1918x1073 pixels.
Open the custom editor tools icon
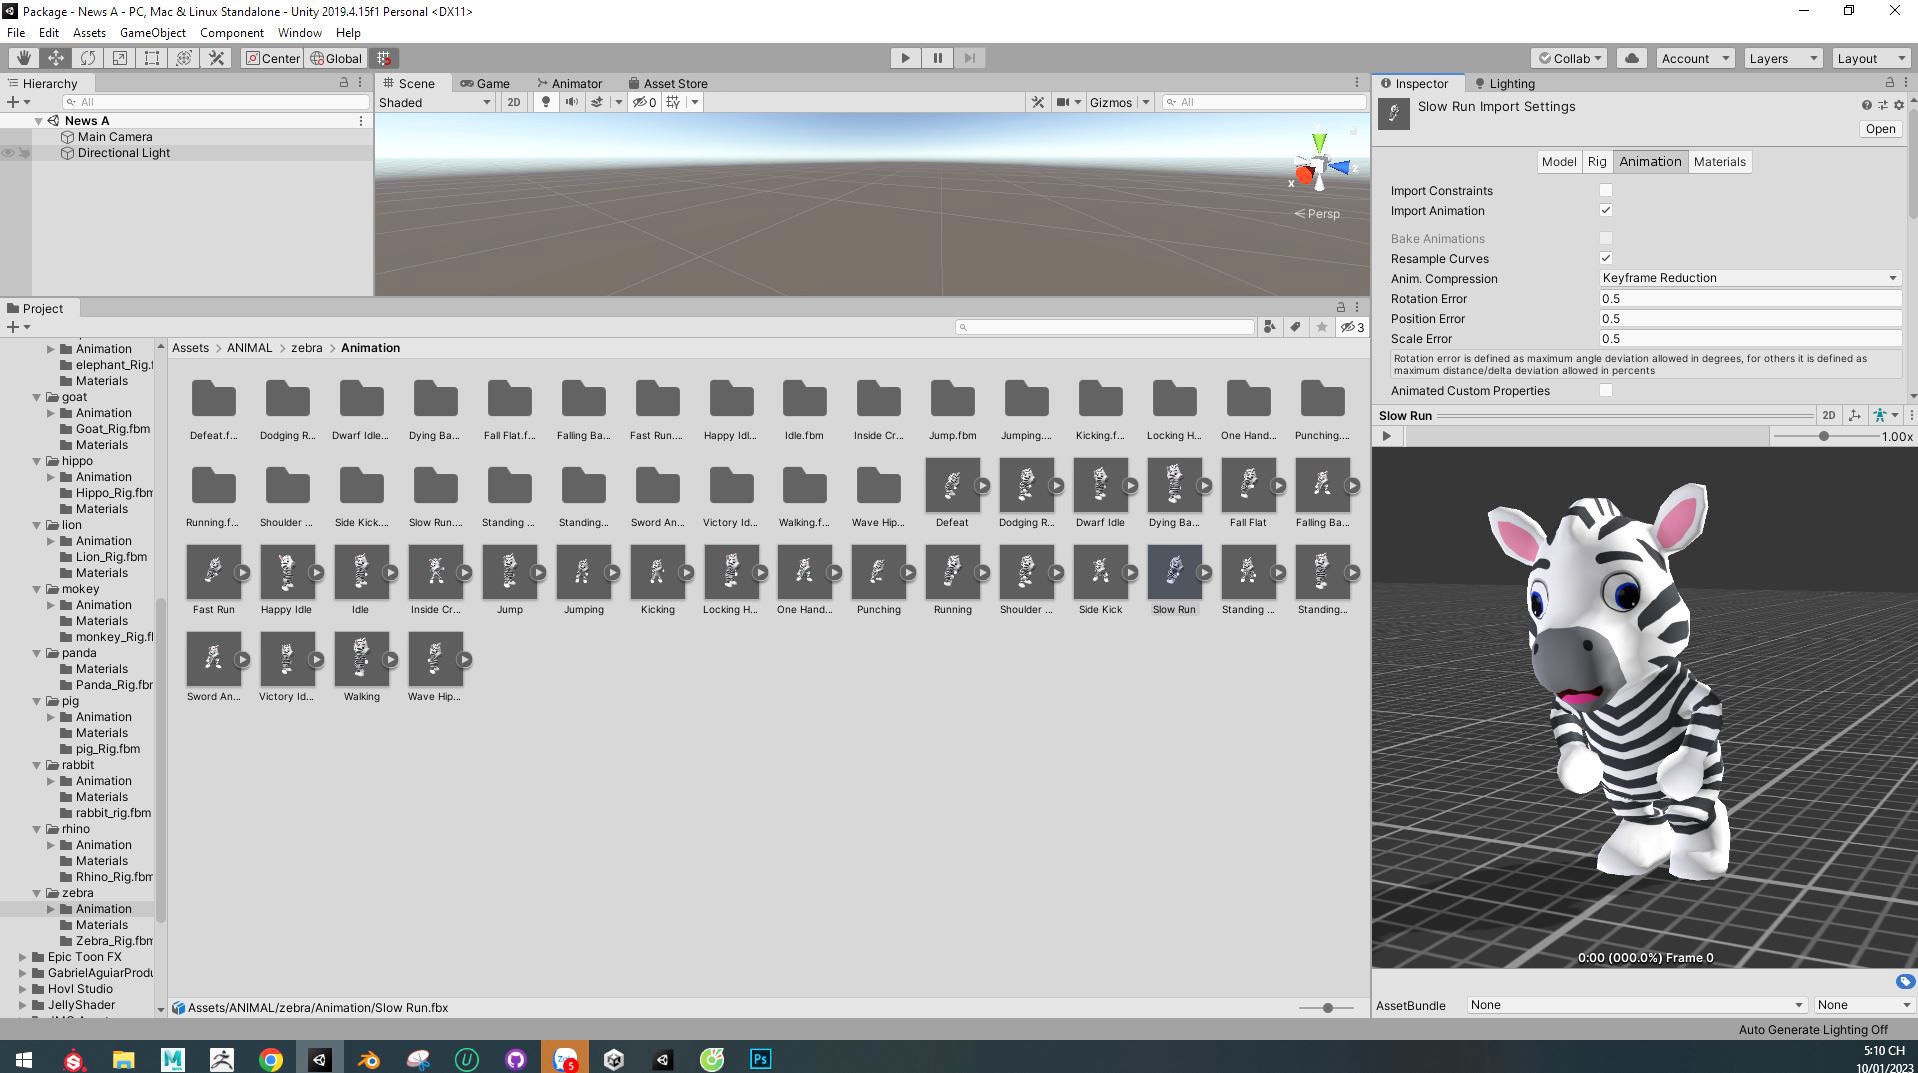[215, 58]
